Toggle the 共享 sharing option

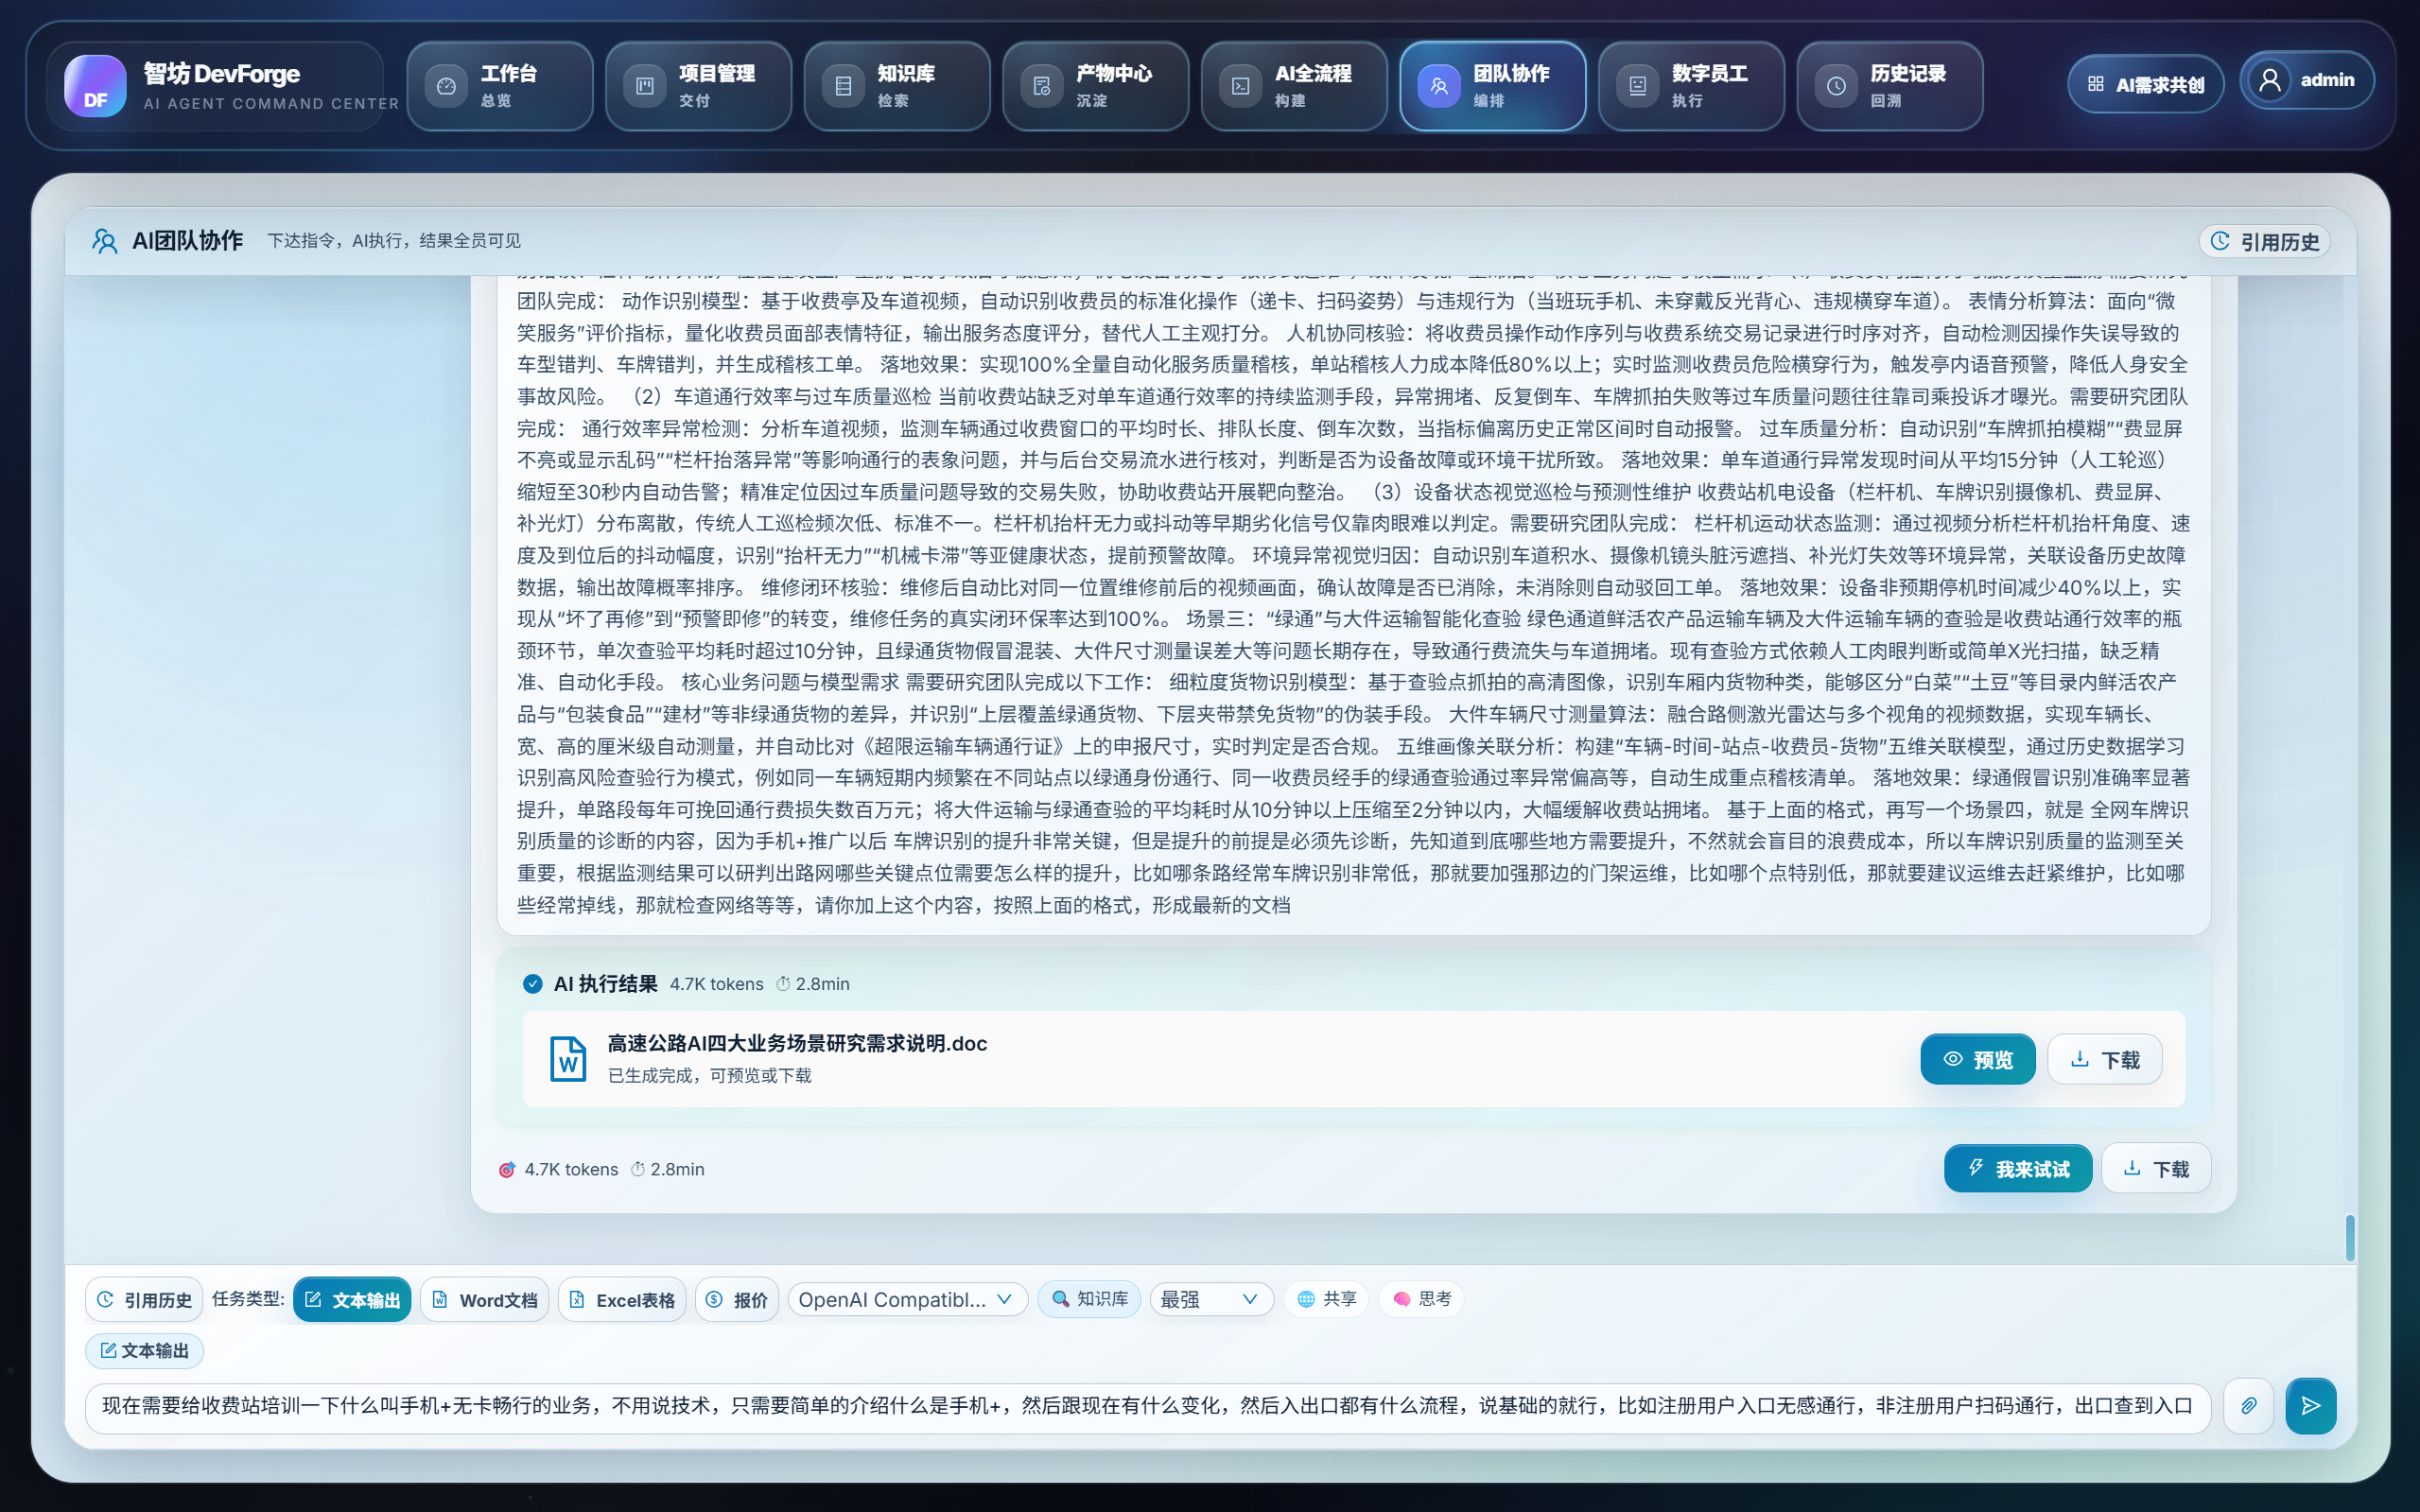click(1327, 1299)
